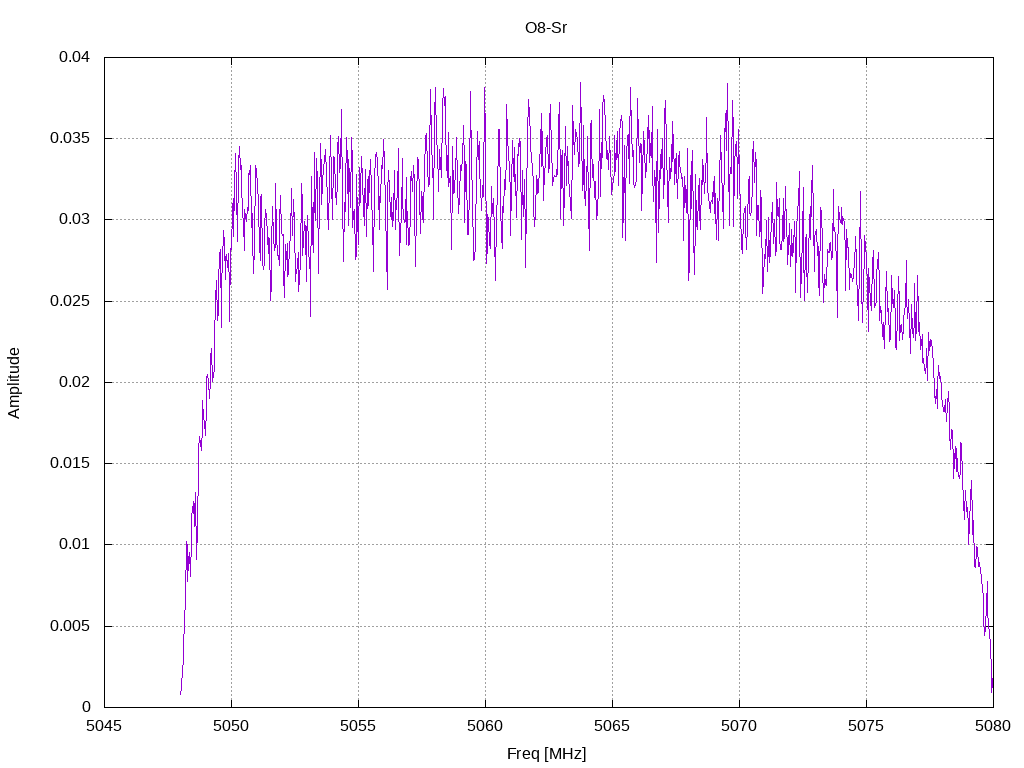This screenshot has height=768, width=1024.
Task: Click the 5080 x-axis tick label
Action: (993, 726)
